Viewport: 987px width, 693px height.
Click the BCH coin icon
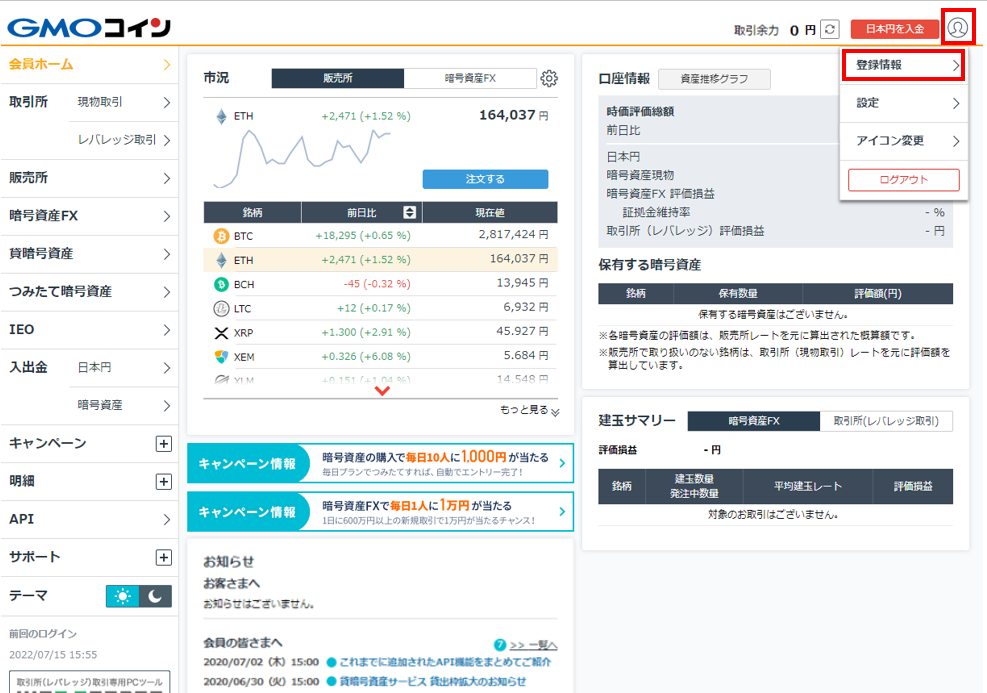[221, 285]
